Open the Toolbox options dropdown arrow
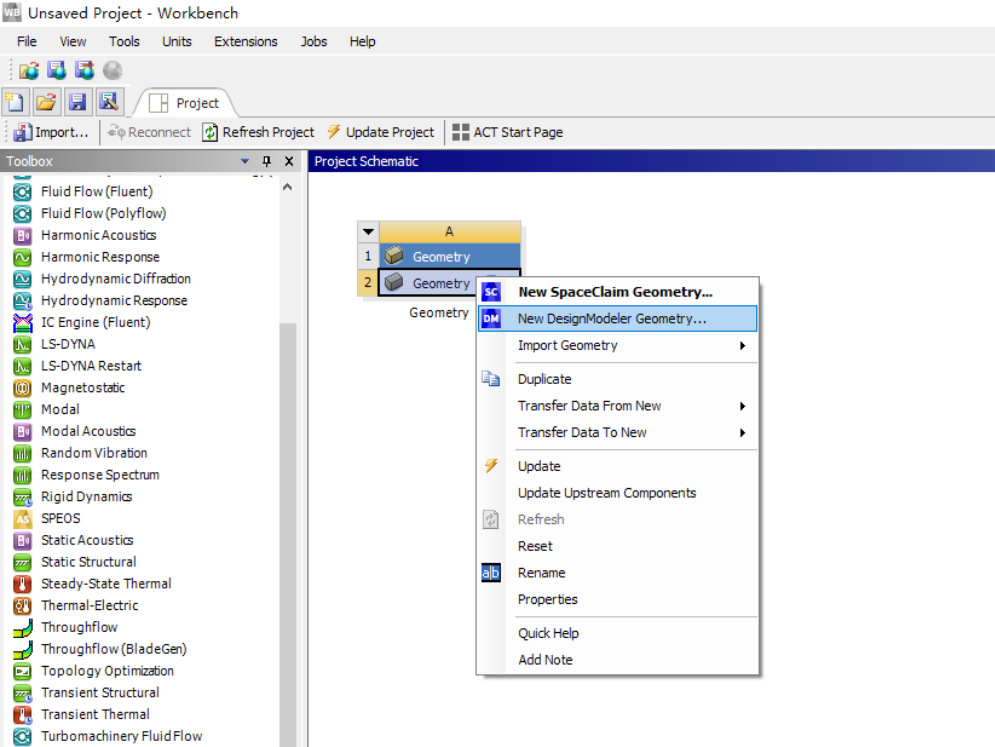The image size is (995, 747). point(245,161)
